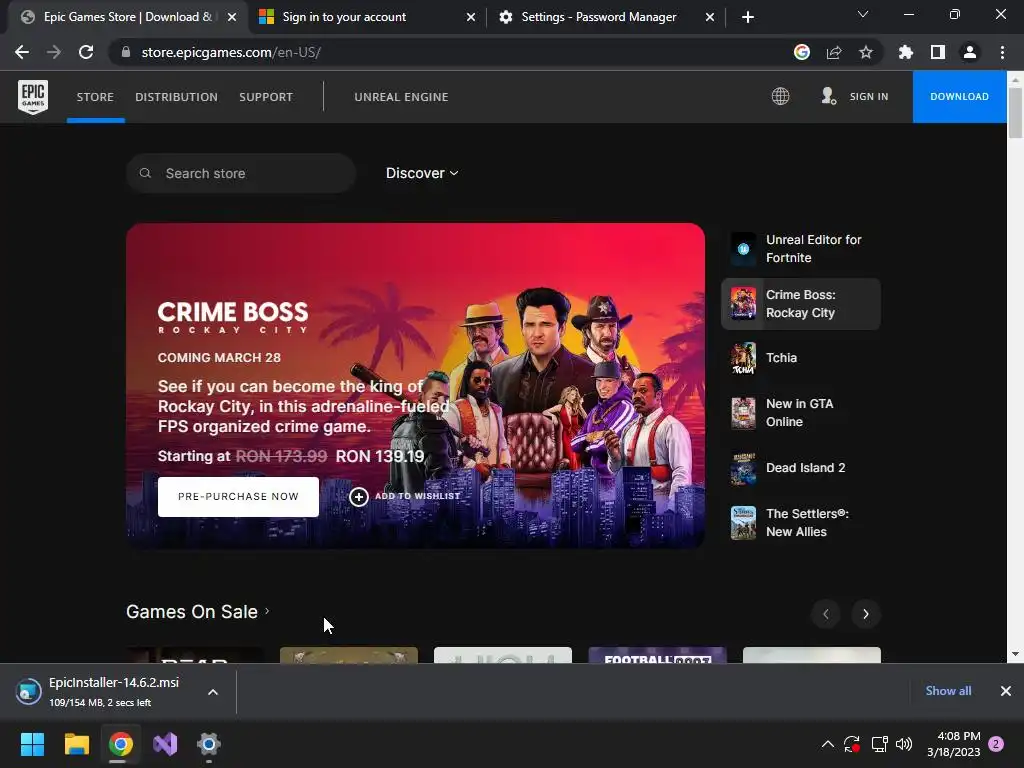Select the DISTRIBUTION nav item

[x=176, y=97]
